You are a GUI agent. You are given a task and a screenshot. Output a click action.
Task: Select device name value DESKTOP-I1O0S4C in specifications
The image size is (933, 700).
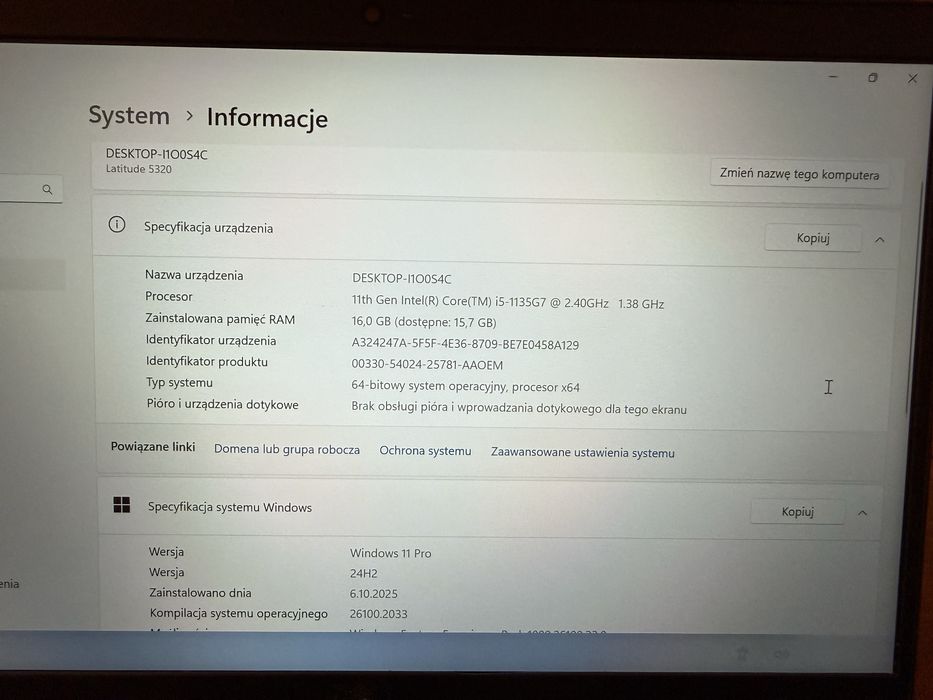pyautogui.click(x=402, y=279)
